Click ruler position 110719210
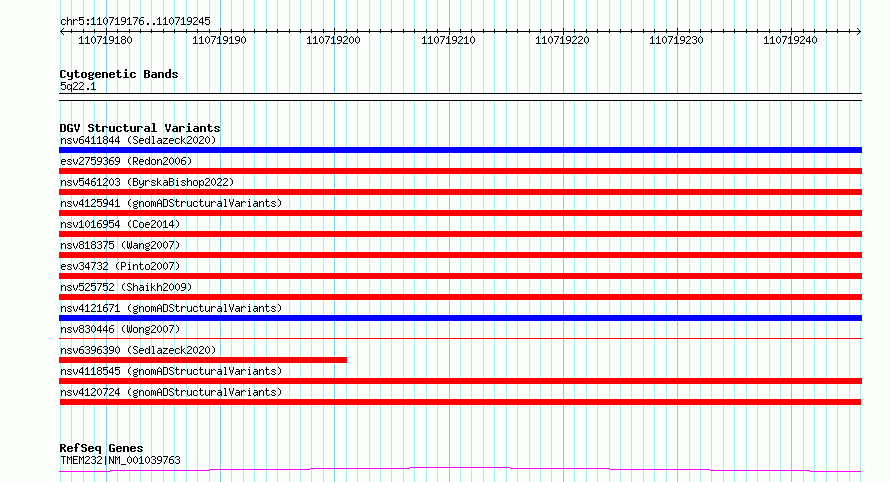This screenshot has width=890, height=482. [448, 40]
